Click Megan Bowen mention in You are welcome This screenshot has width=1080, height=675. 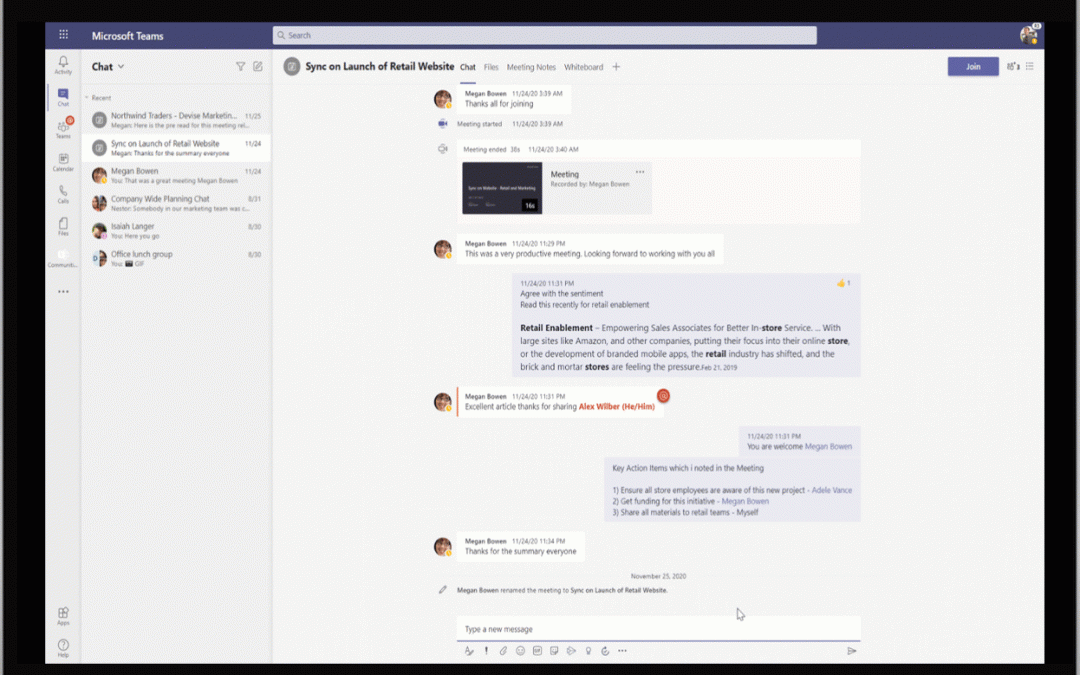click(828, 446)
